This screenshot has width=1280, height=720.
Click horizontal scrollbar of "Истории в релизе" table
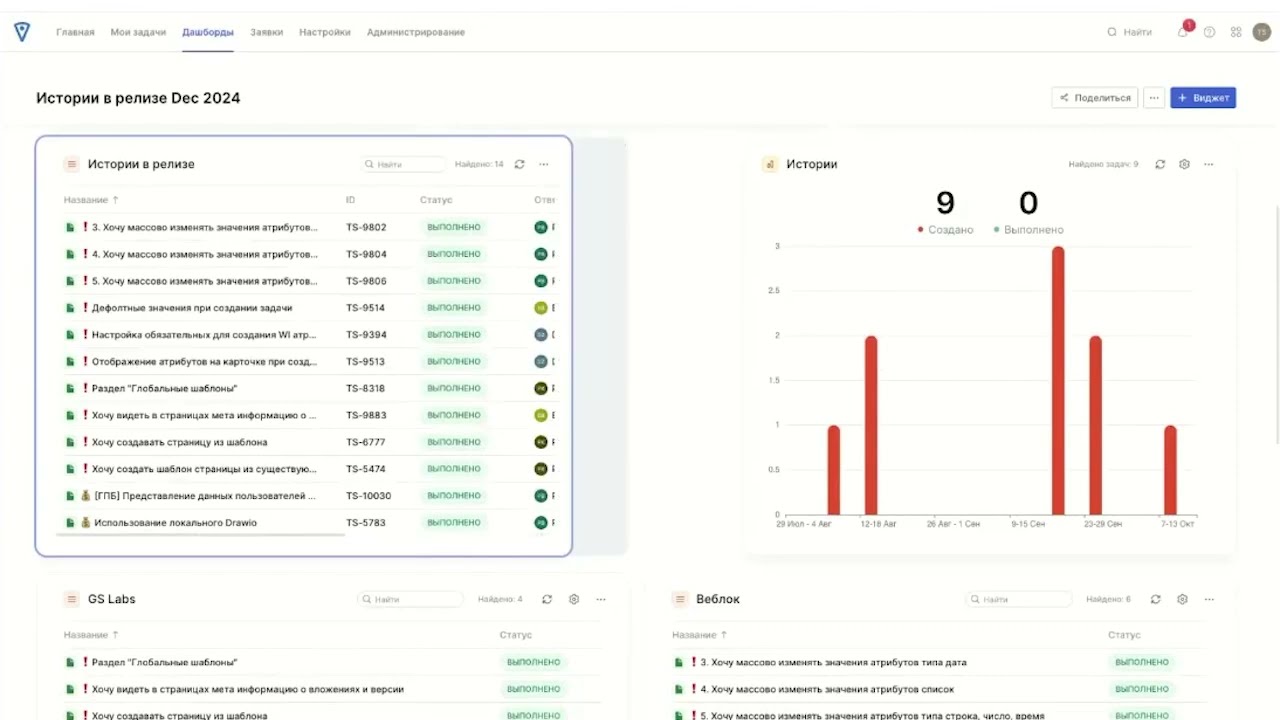click(200, 535)
